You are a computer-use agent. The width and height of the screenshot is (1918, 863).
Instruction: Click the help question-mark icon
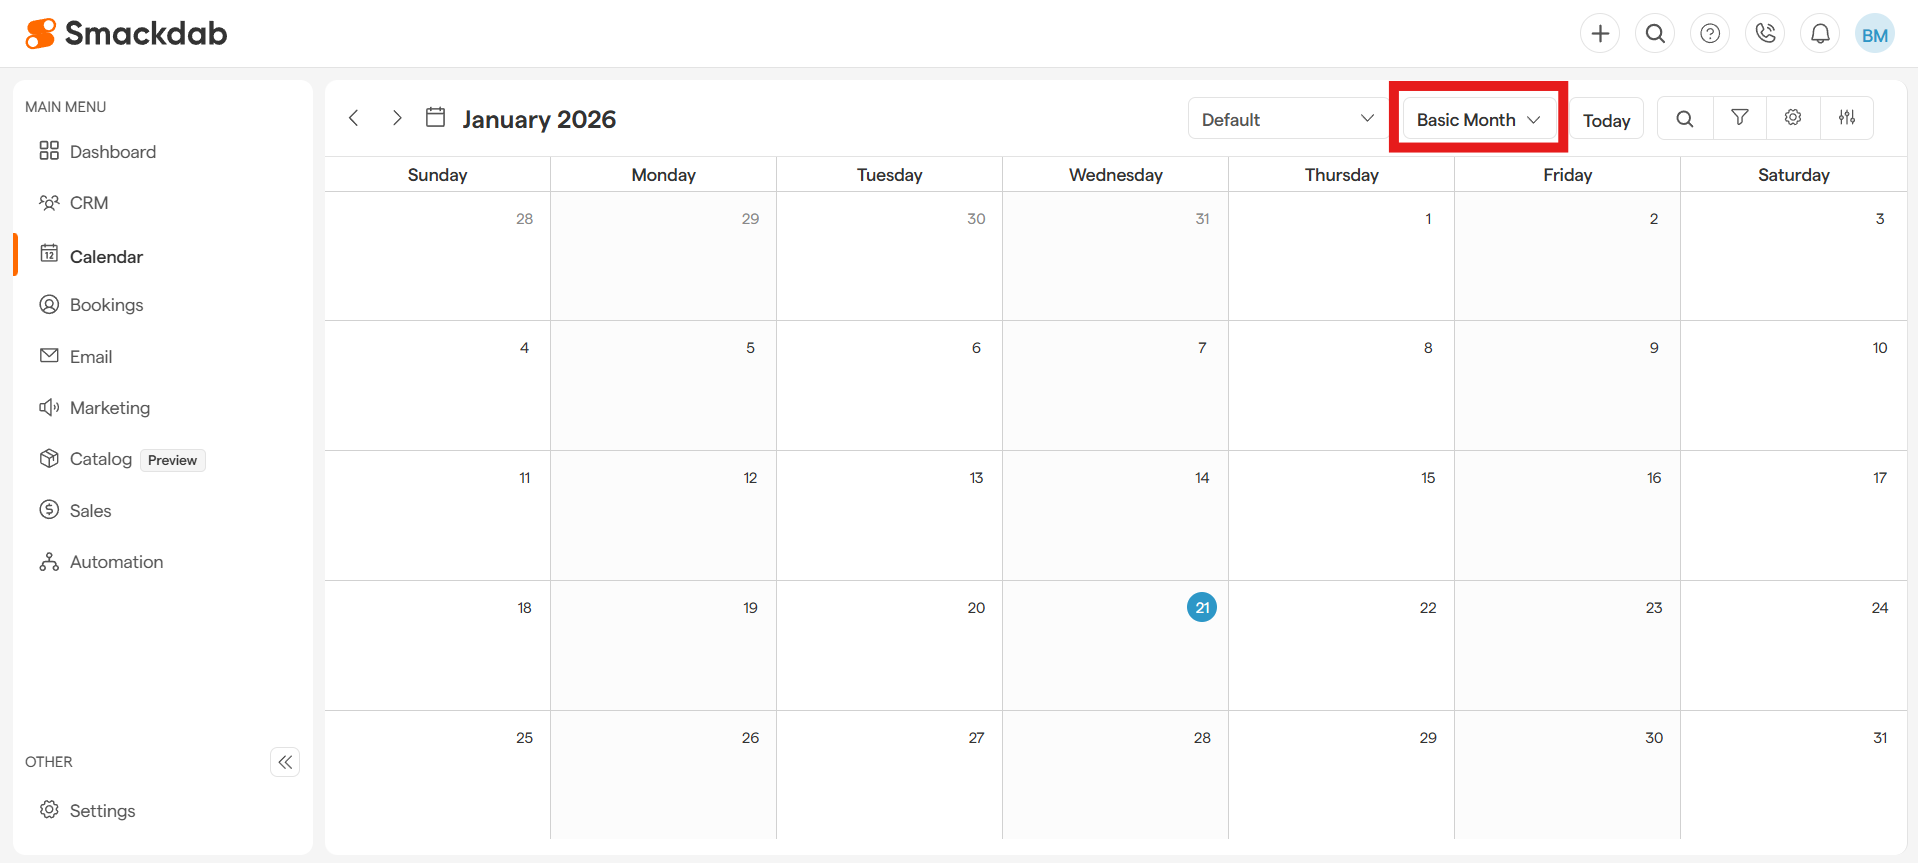[1709, 33]
